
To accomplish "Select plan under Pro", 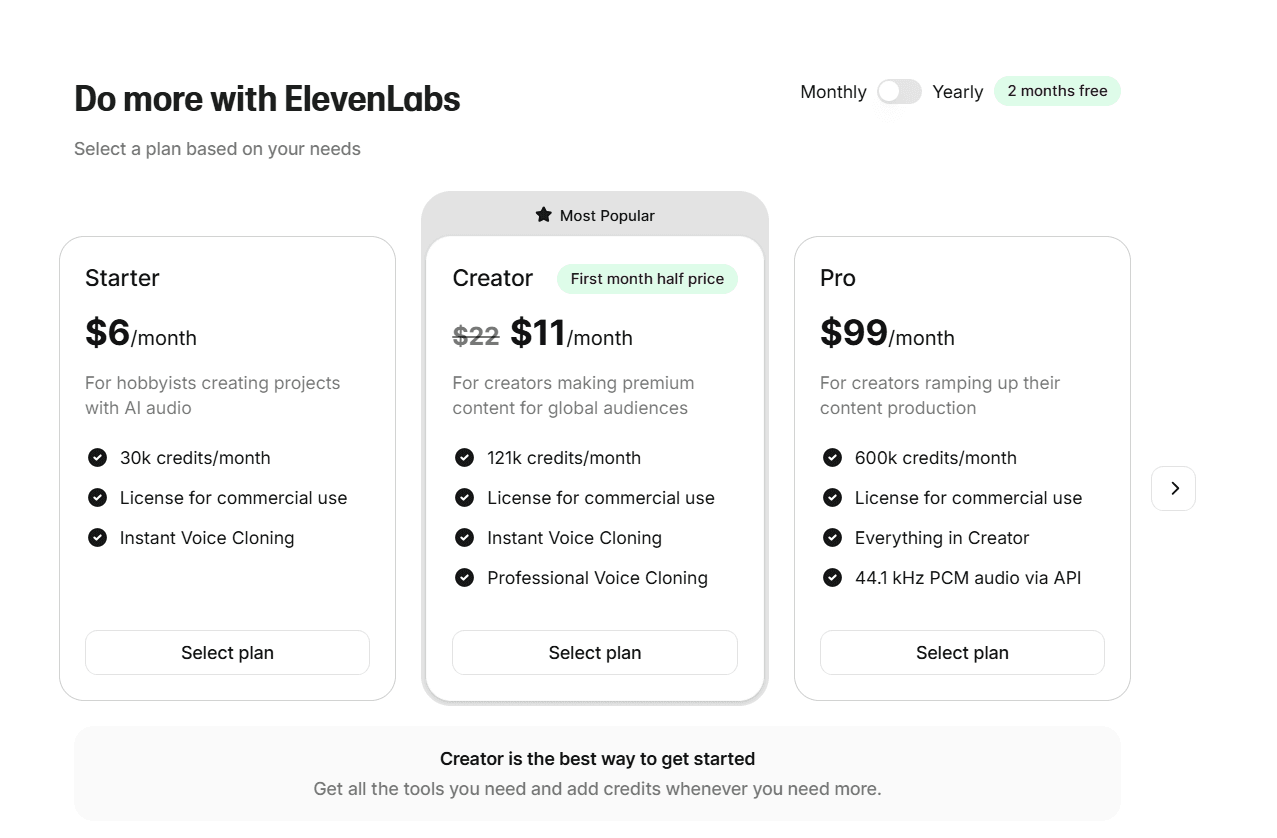I will coord(962,653).
